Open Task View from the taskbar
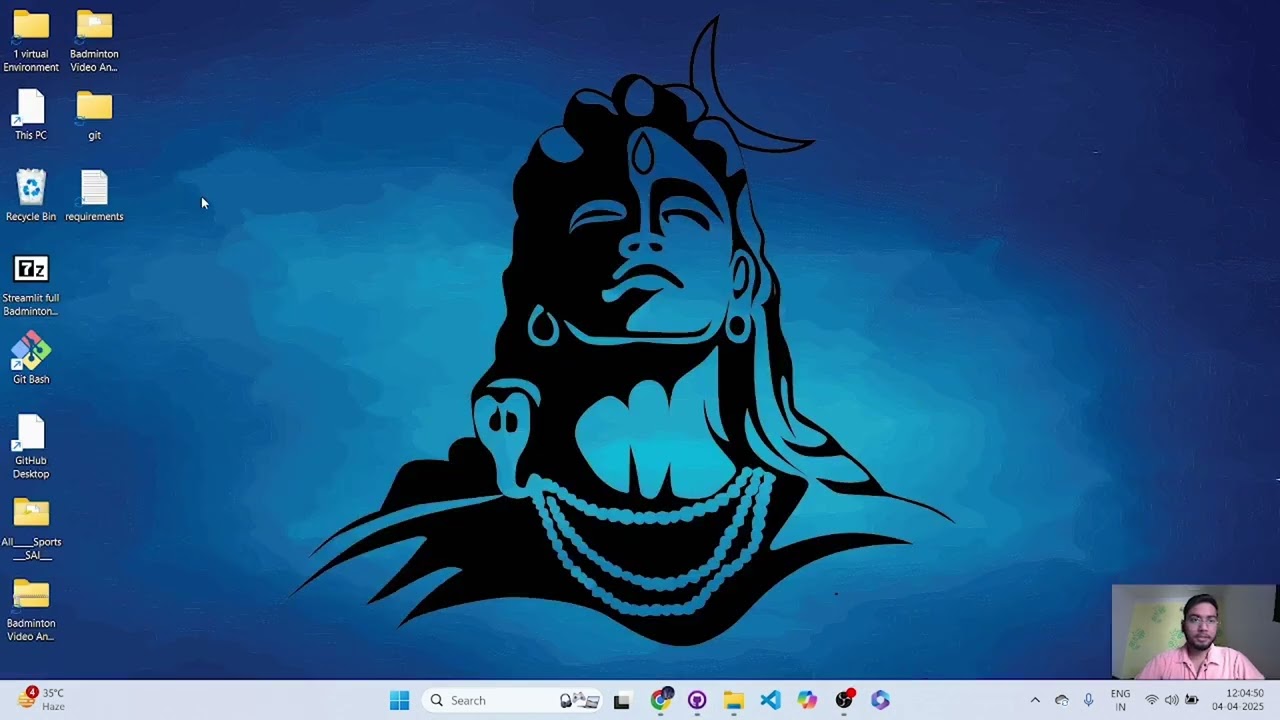The image size is (1280, 720). tap(622, 700)
